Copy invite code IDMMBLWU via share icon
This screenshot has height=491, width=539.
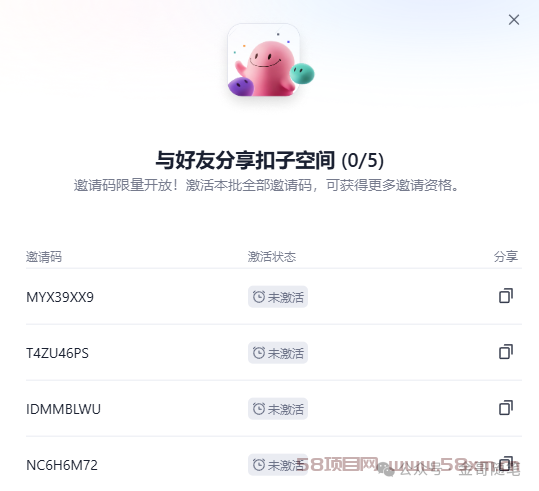[x=506, y=408]
